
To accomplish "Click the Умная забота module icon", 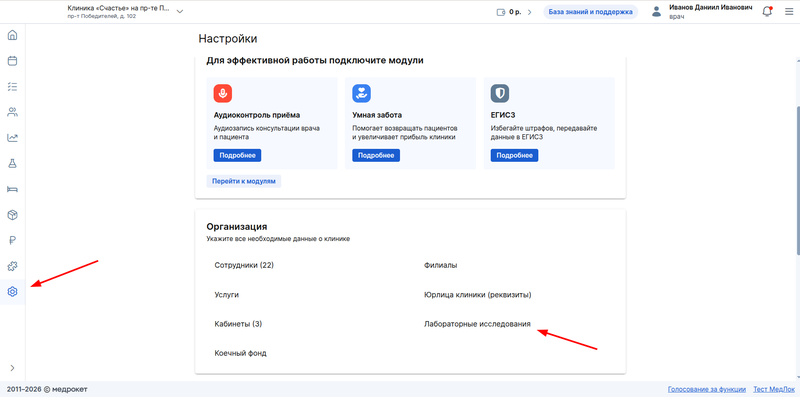I will point(361,93).
